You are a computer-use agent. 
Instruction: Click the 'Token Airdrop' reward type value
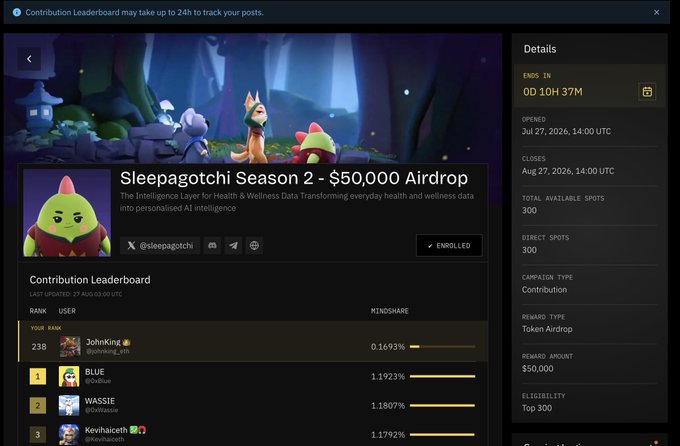tap(547, 329)
